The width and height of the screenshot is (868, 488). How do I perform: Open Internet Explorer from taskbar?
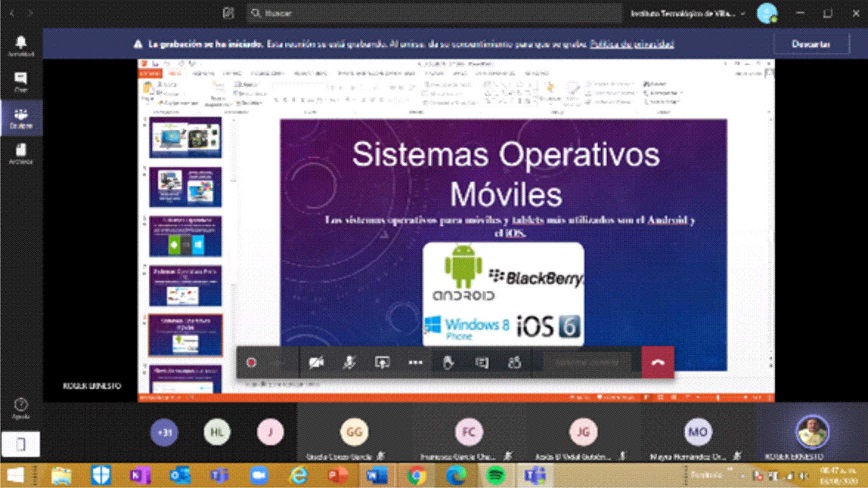click(x=298, y=475)
